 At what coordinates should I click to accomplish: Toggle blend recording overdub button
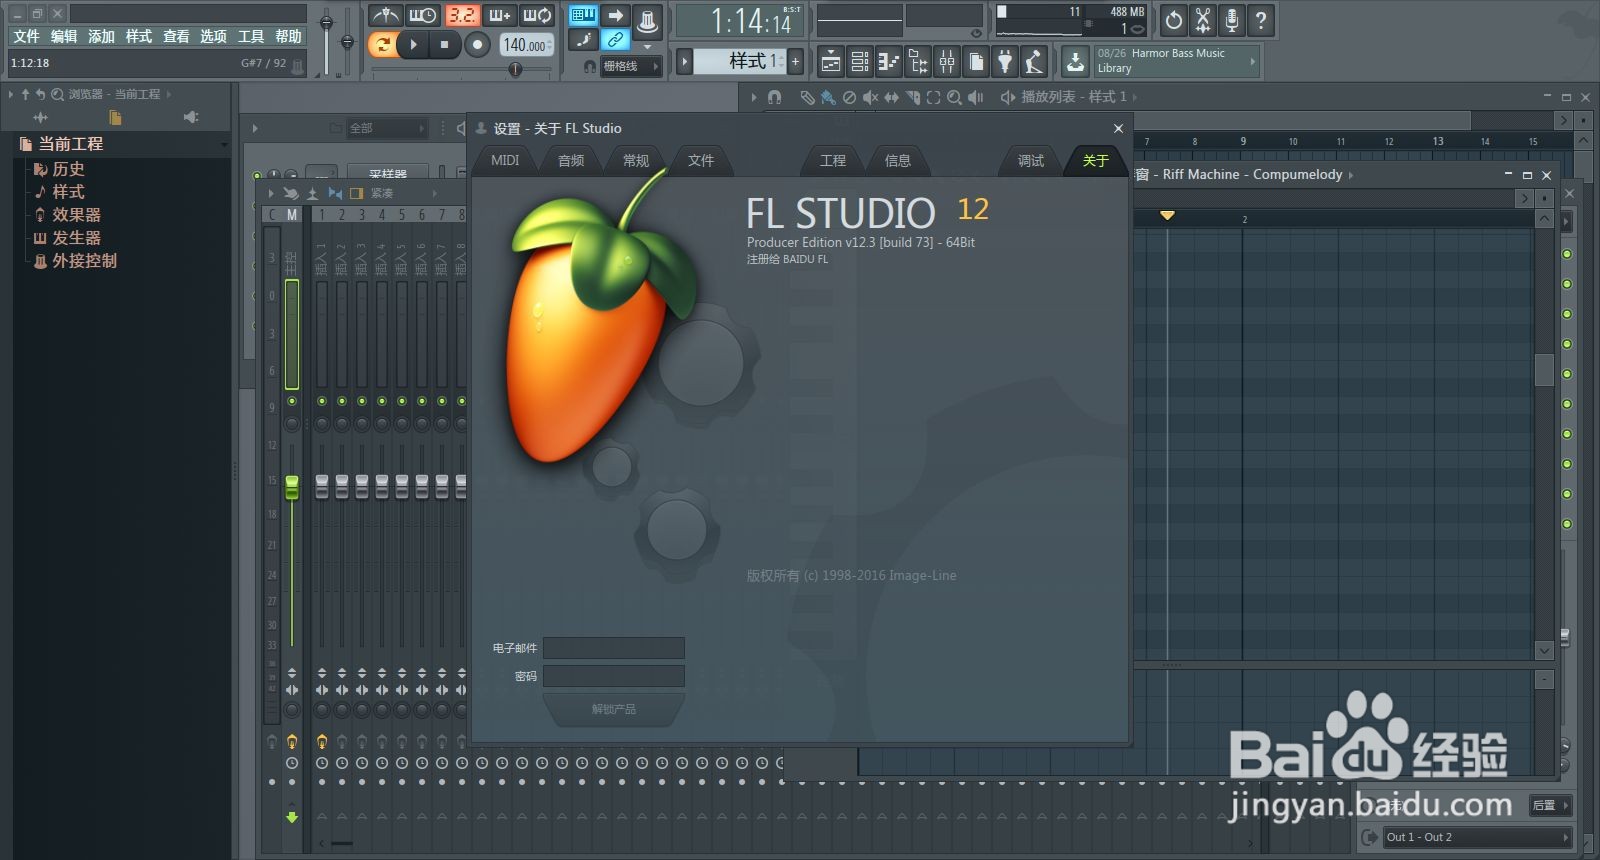point(499,15)
